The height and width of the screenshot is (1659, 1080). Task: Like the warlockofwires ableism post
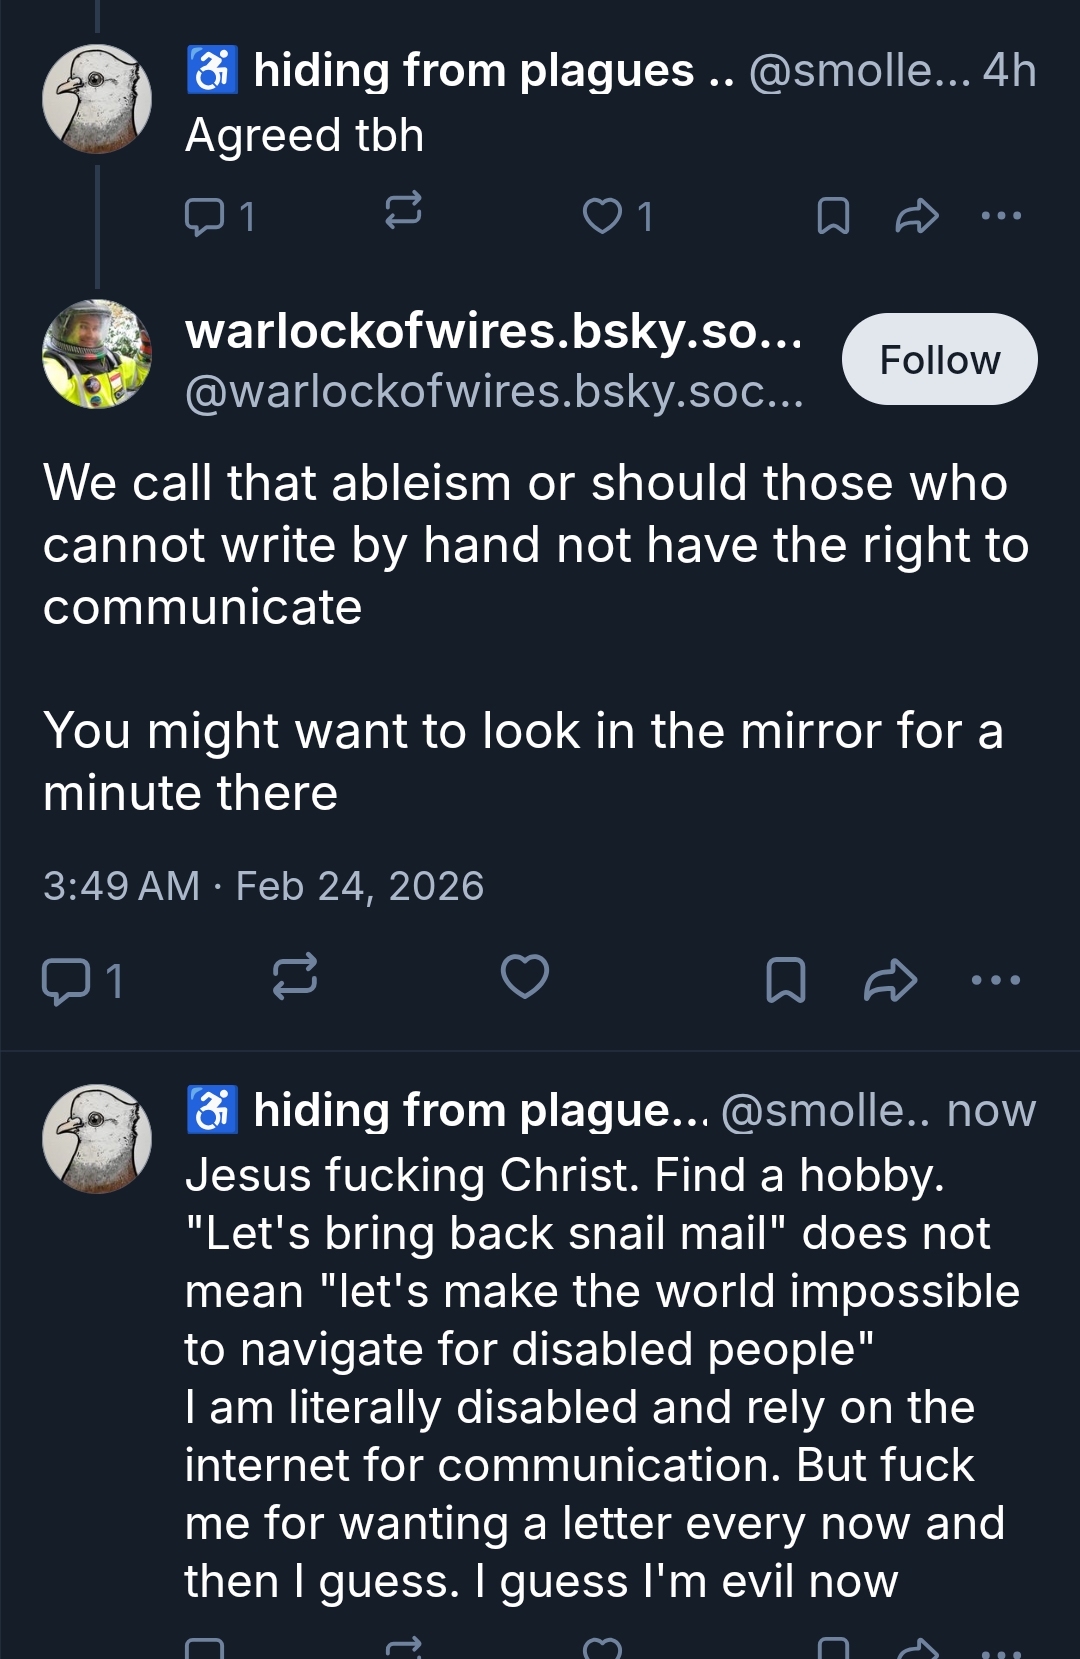pos(525,977)
